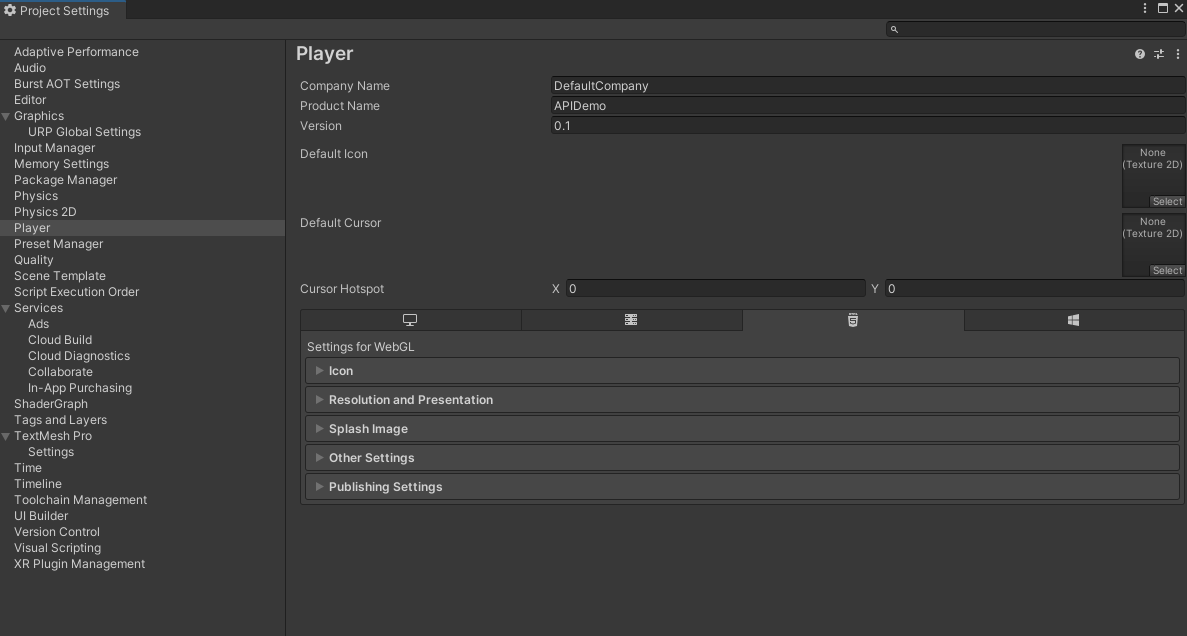Click Select button for Default Cursor
Image resolution: width=1187 pixels, height=636 pixels.
click(1166, 271)
